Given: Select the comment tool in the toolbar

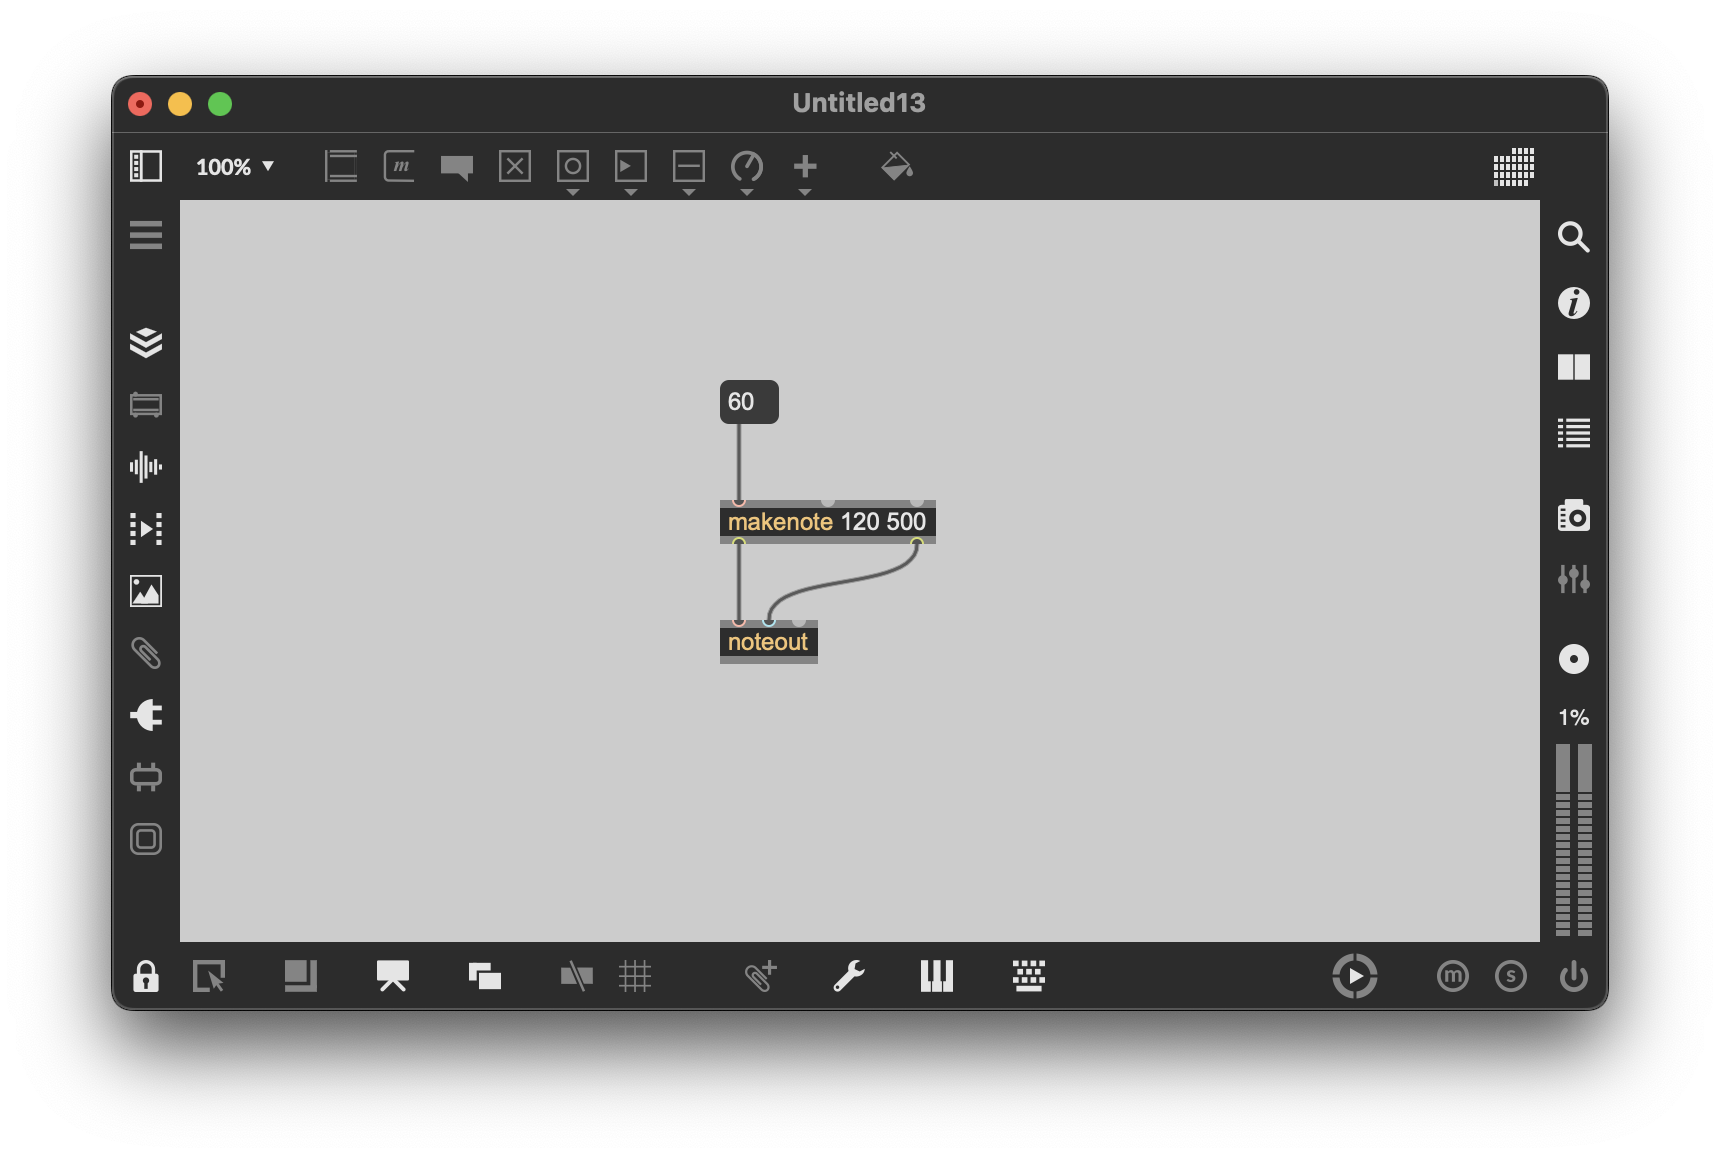Looking at the screenshot, I should (457, 167).
